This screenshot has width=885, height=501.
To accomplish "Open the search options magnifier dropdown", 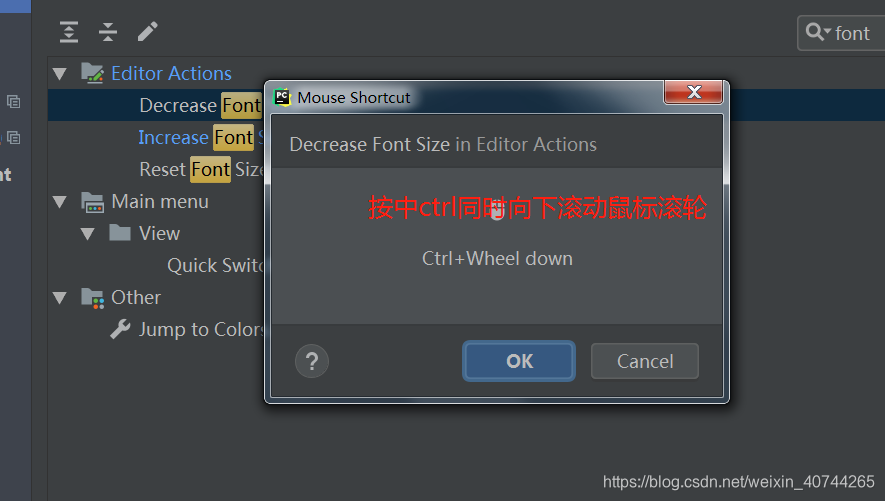I will pyautogui.click(x=818, y=32).
